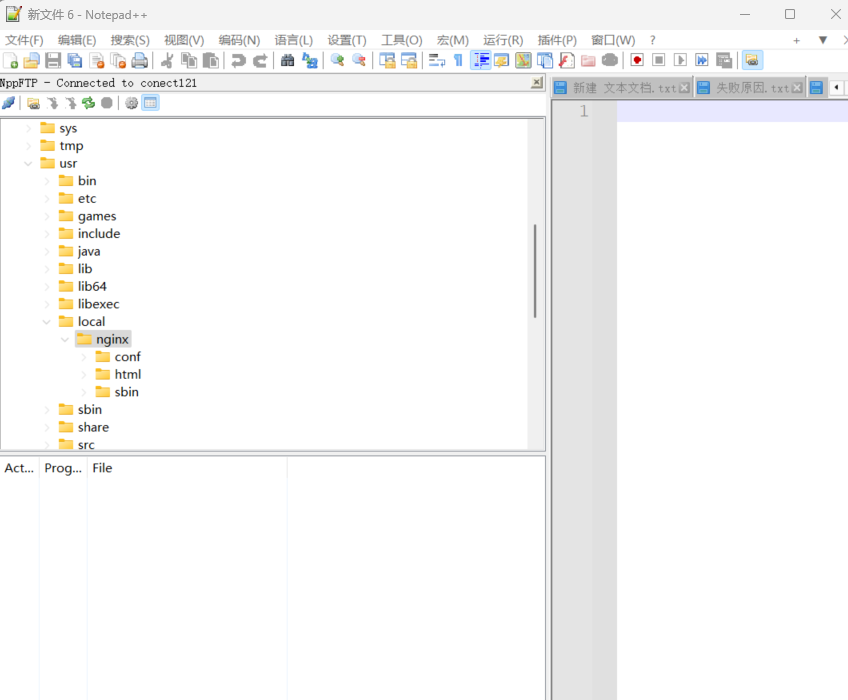Open the NppFTP connection profile settings gear
The image size is (848, 700).
[x=131, y=103]
